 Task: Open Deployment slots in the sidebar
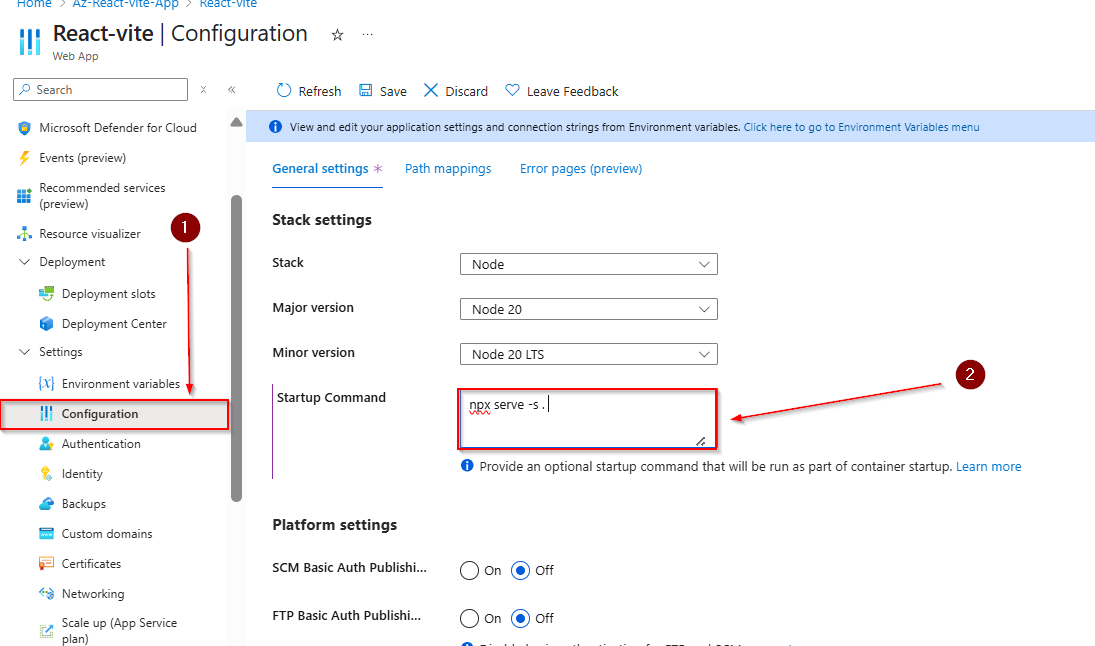point(109,294)
